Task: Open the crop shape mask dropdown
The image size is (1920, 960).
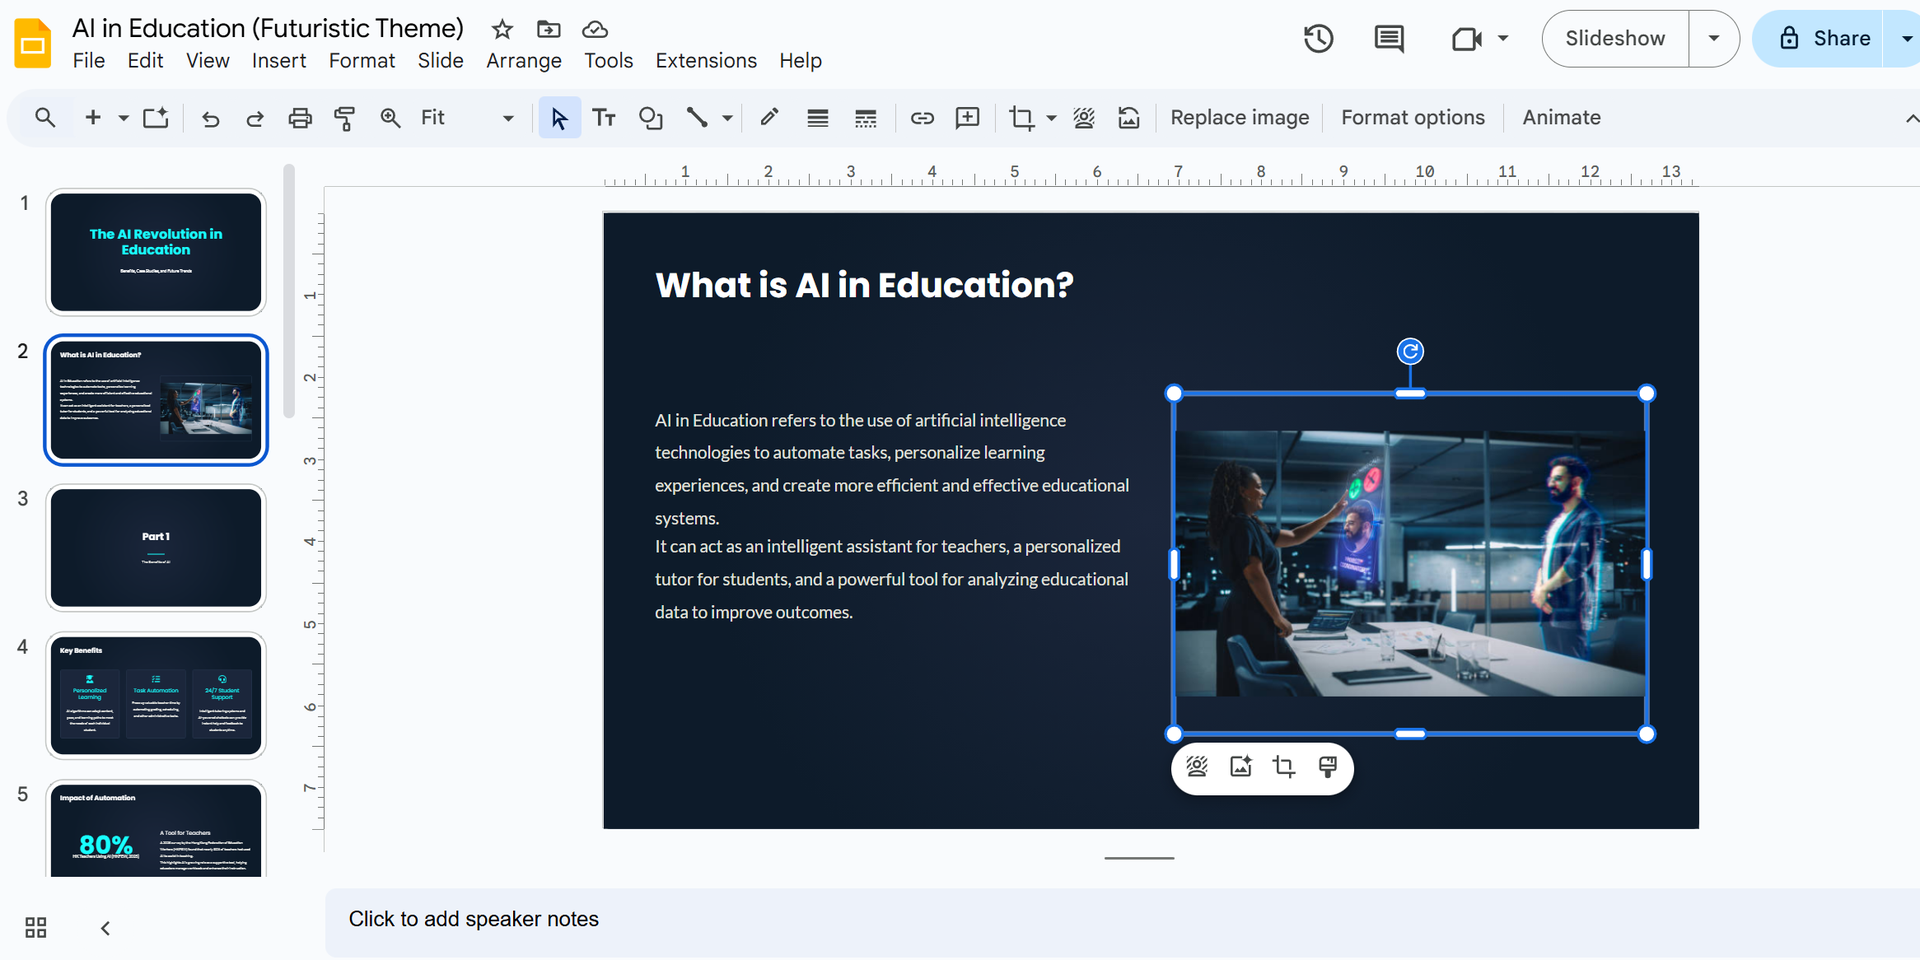Action: (1051, 118)
